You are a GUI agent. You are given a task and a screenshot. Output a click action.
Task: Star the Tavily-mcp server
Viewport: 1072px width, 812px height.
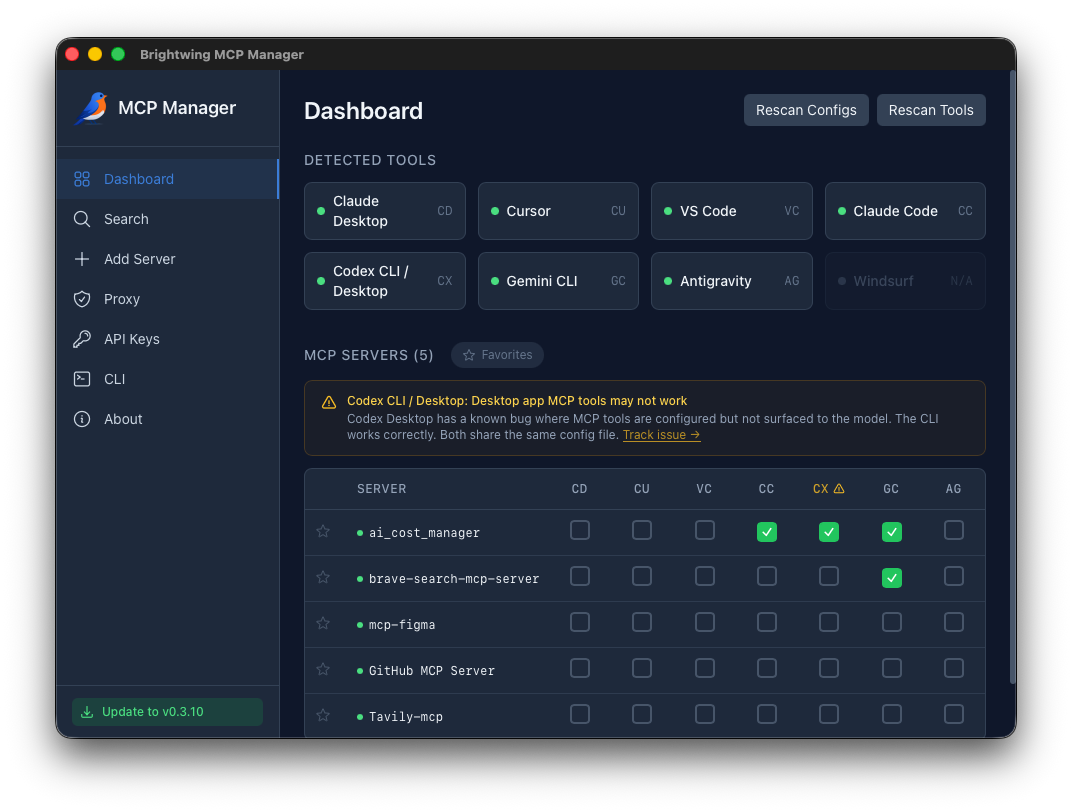(322, 715)
